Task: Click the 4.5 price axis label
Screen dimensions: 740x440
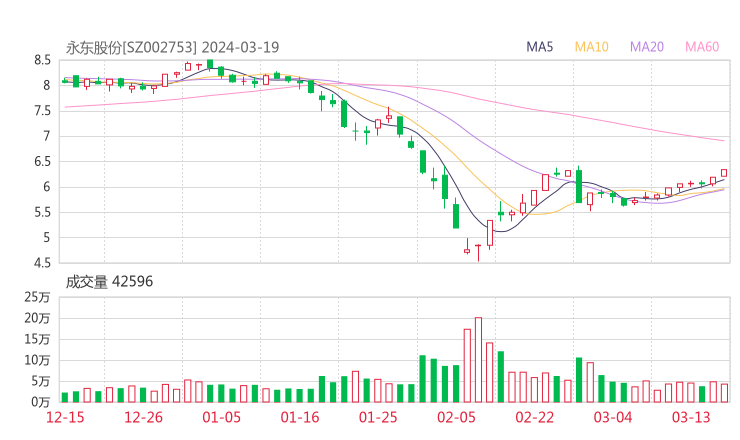Action: tap(42, 263)
